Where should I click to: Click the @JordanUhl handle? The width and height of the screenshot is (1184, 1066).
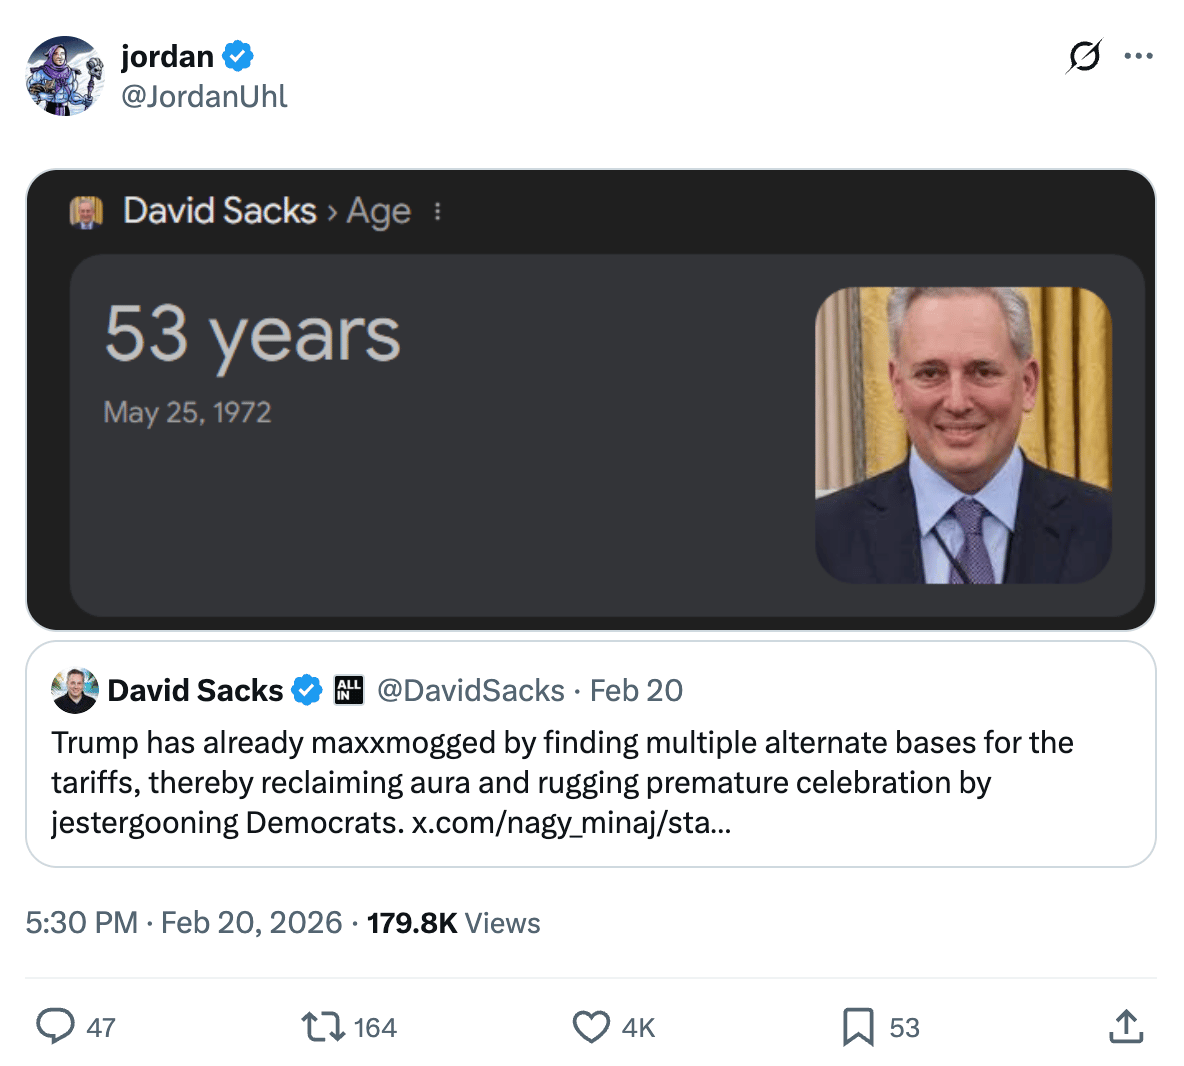[x=204, y=96]
